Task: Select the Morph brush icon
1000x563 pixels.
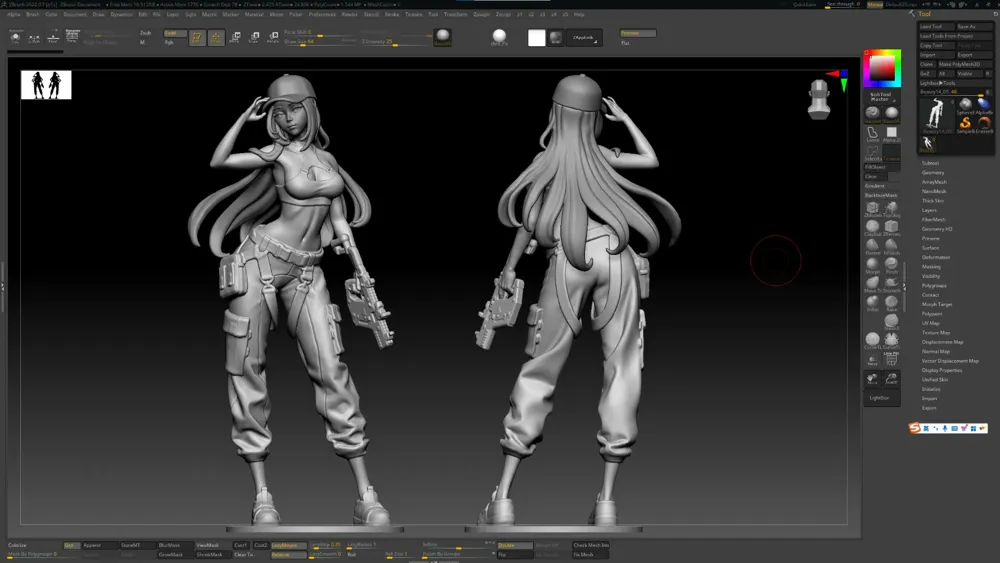Action: point(872,265)
